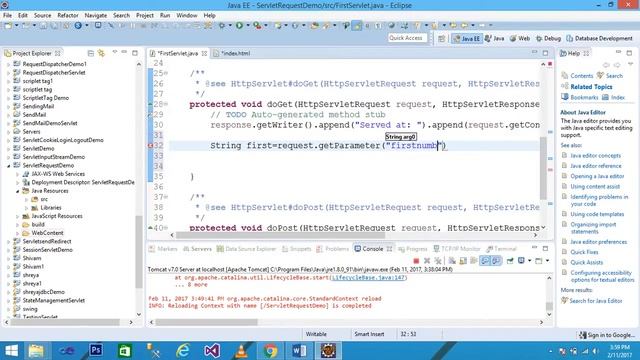Open the Source menu
Viewport: 640px width, 360px height.
(x=42, y=15)
